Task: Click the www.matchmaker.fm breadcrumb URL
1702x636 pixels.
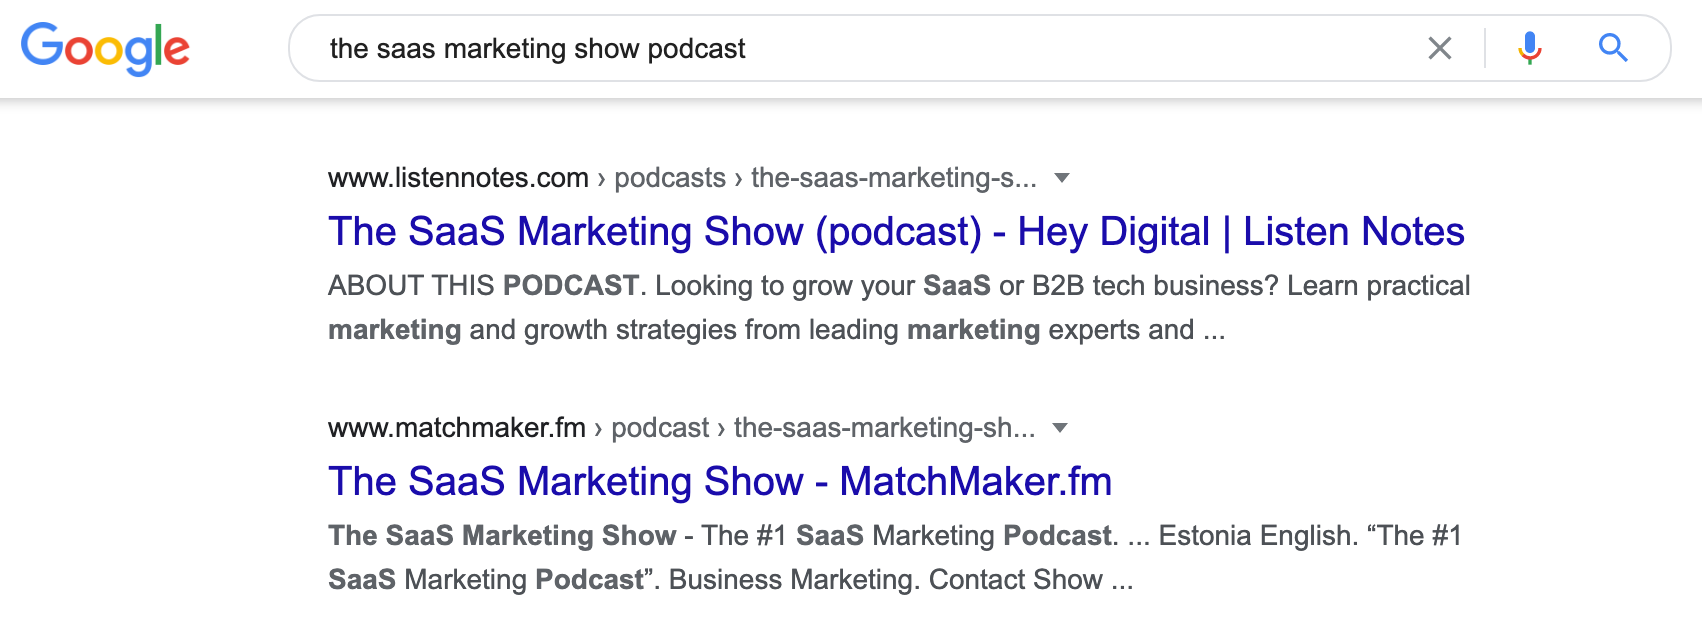Action: tap(457, 428)
